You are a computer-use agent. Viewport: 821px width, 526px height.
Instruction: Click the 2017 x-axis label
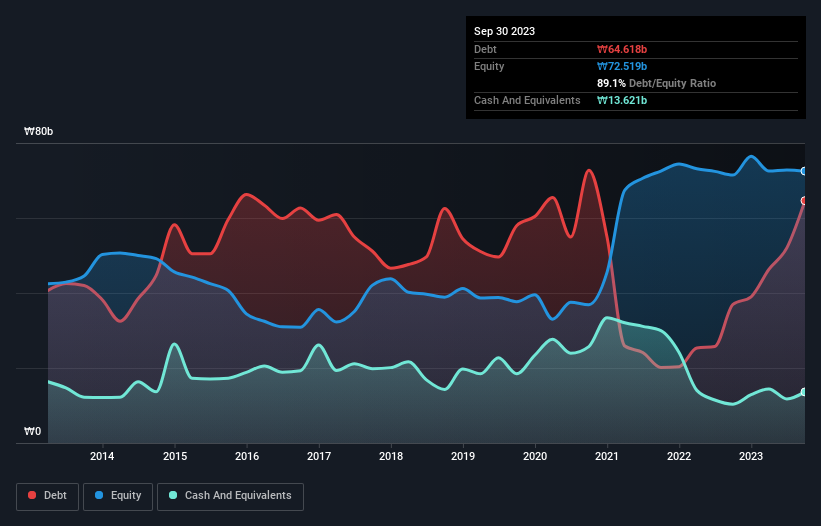click(x=319, y=456)
